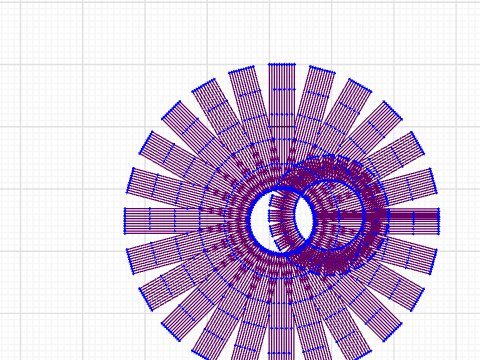Click empty grid area in the top-right corner

[x=433, y=32]
